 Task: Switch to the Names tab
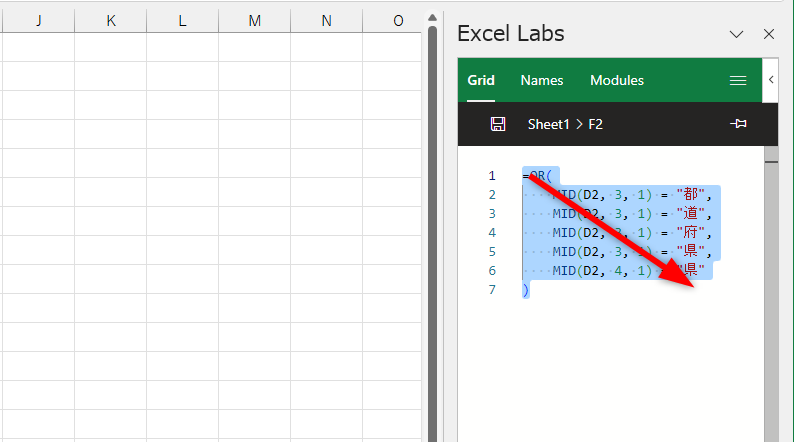pyautogui.click(x=542, y=80)
